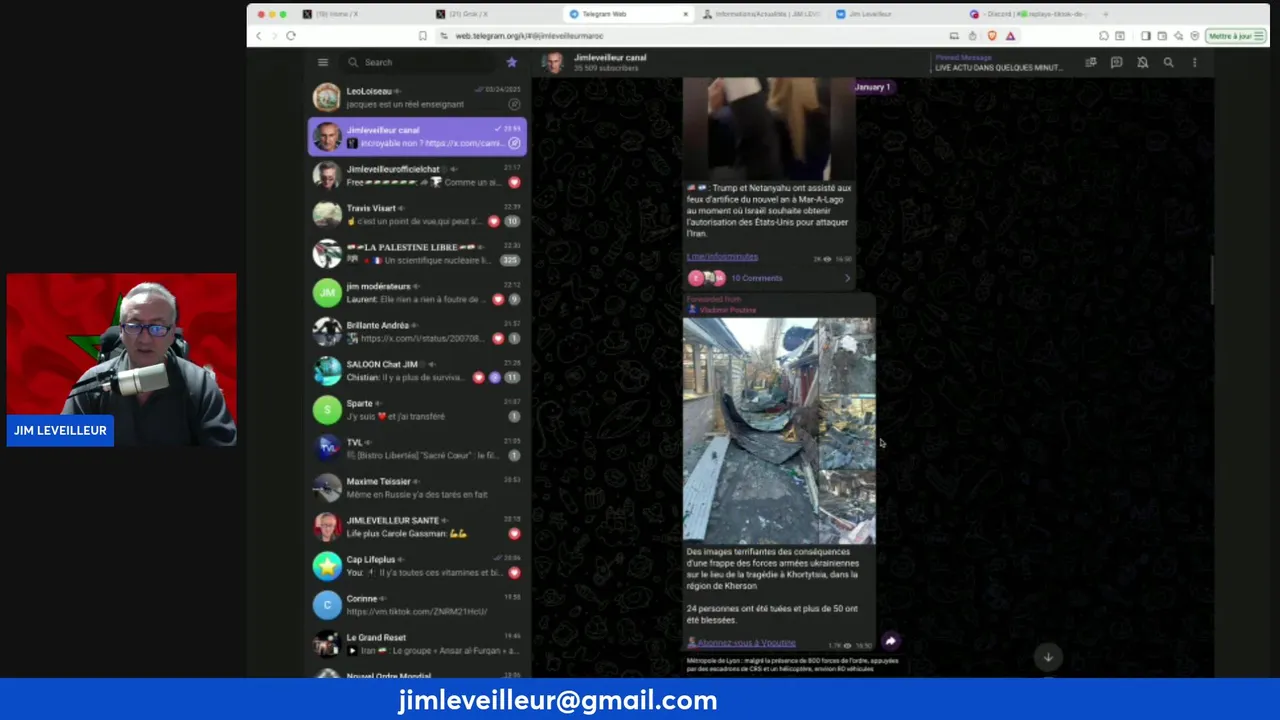This screenshot has height=720, width=1280.
Task: Open the three-dot more options menu
Action: pyautogui.click(x=1194, y=63)
